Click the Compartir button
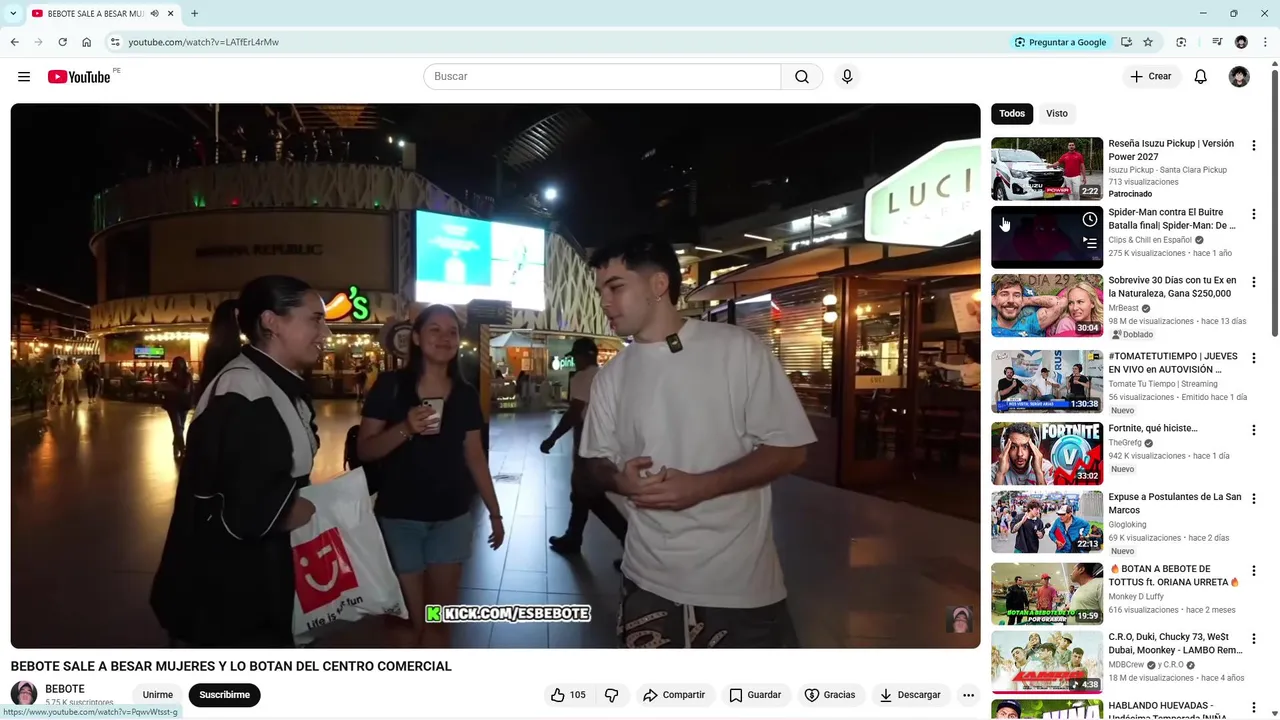 pos(674,695)
